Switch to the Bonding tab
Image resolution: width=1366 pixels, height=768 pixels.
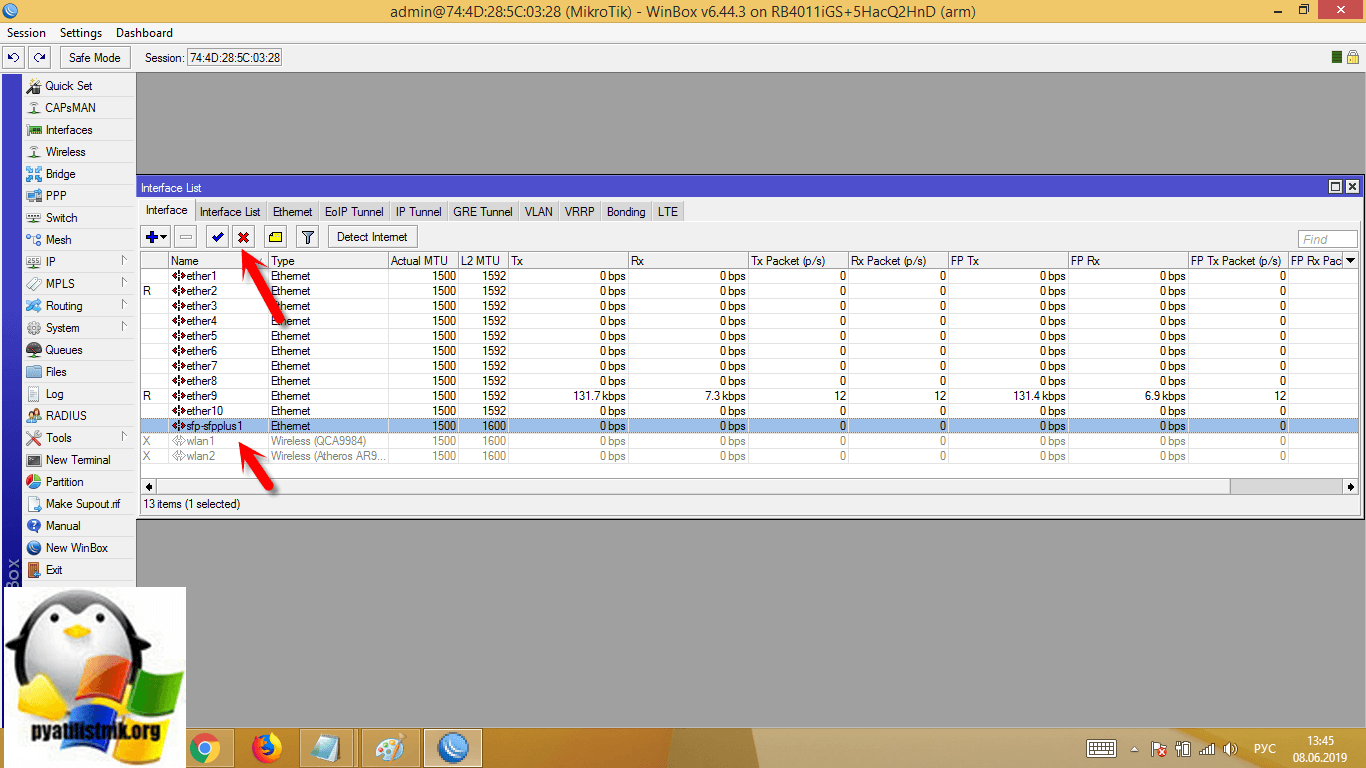(x=626, y=212)
